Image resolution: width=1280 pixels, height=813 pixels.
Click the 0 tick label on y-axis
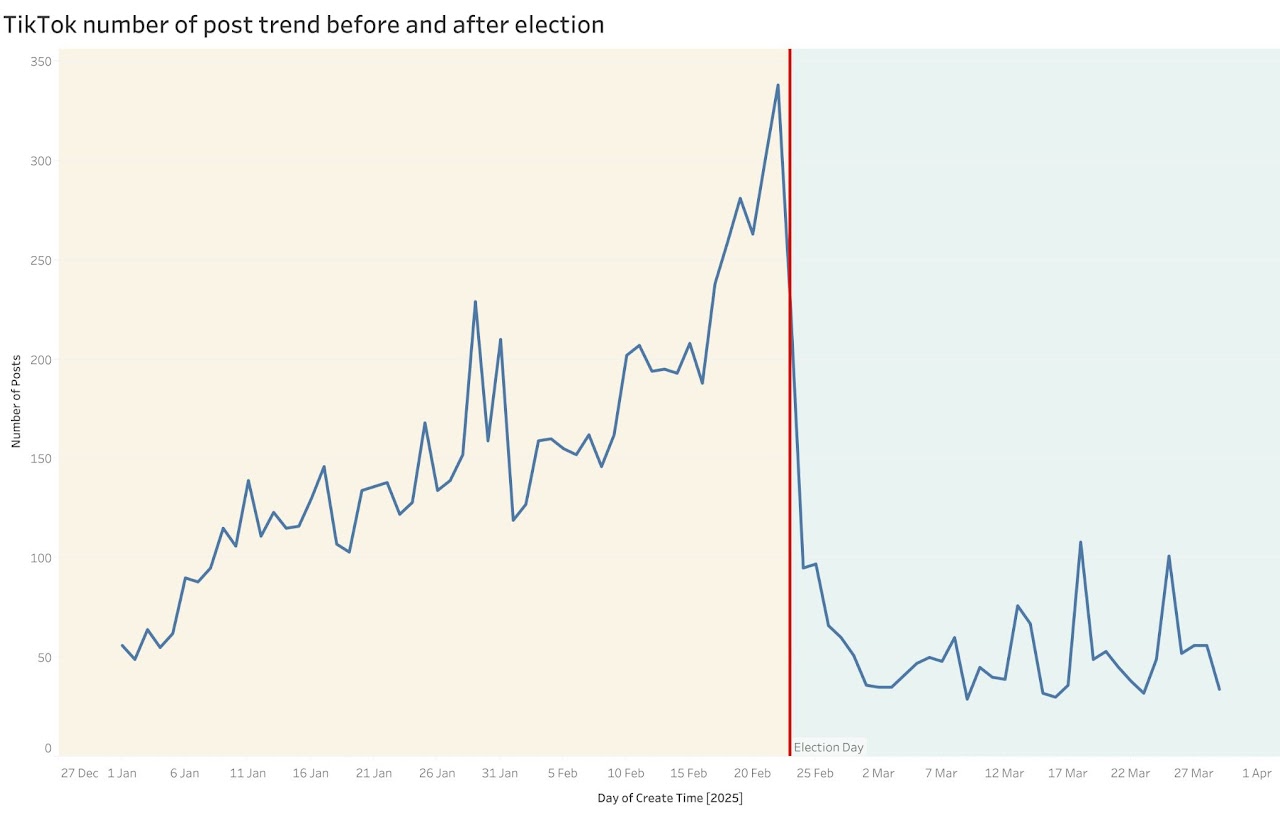[x=47, y=748]
